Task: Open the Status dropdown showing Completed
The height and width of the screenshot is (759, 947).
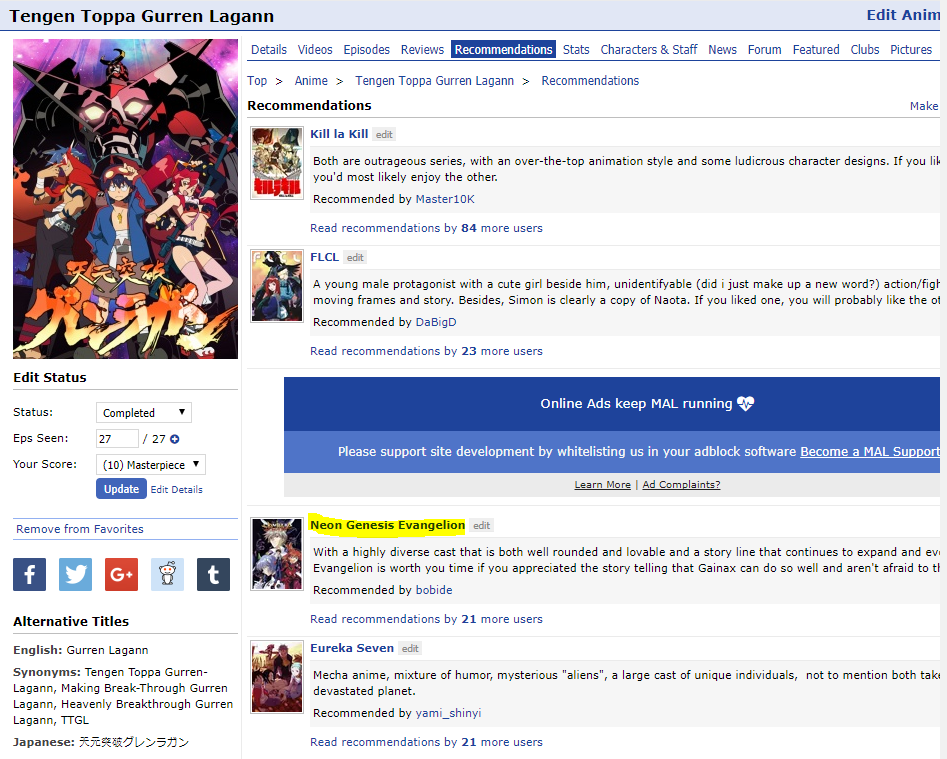Action: click(x=144, y=413)
